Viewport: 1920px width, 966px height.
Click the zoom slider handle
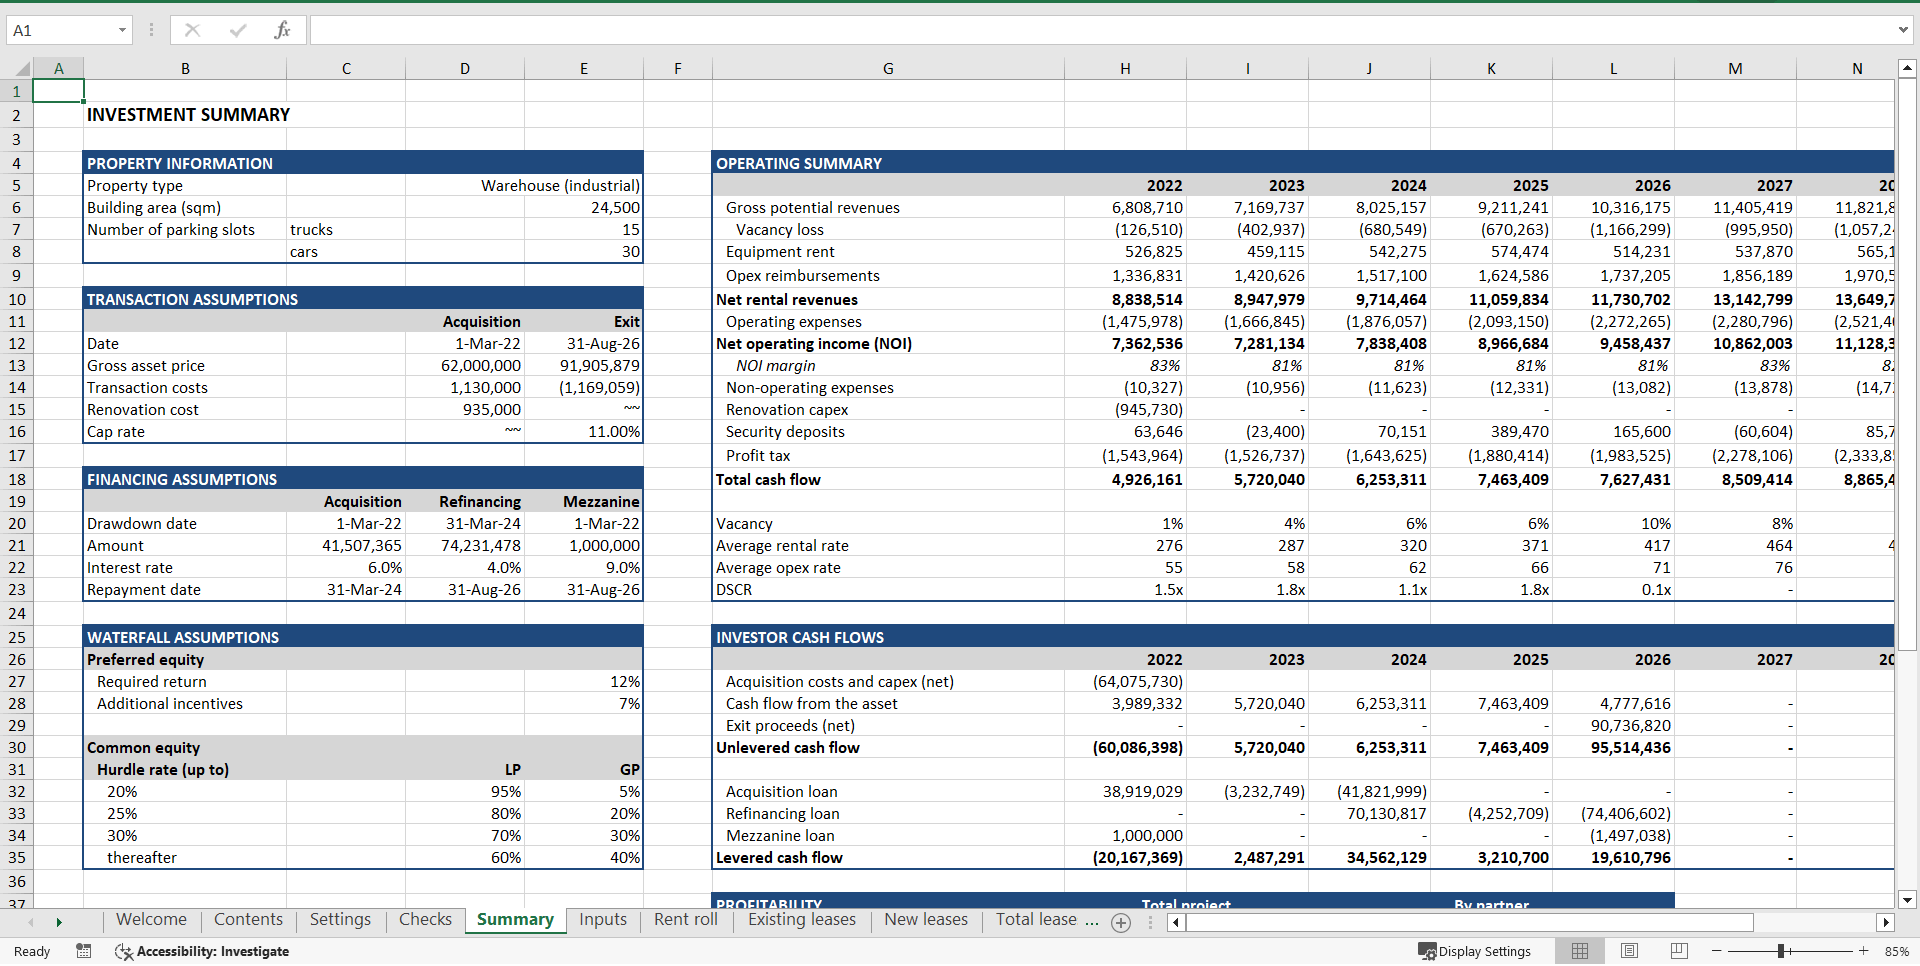(1782, 951)
